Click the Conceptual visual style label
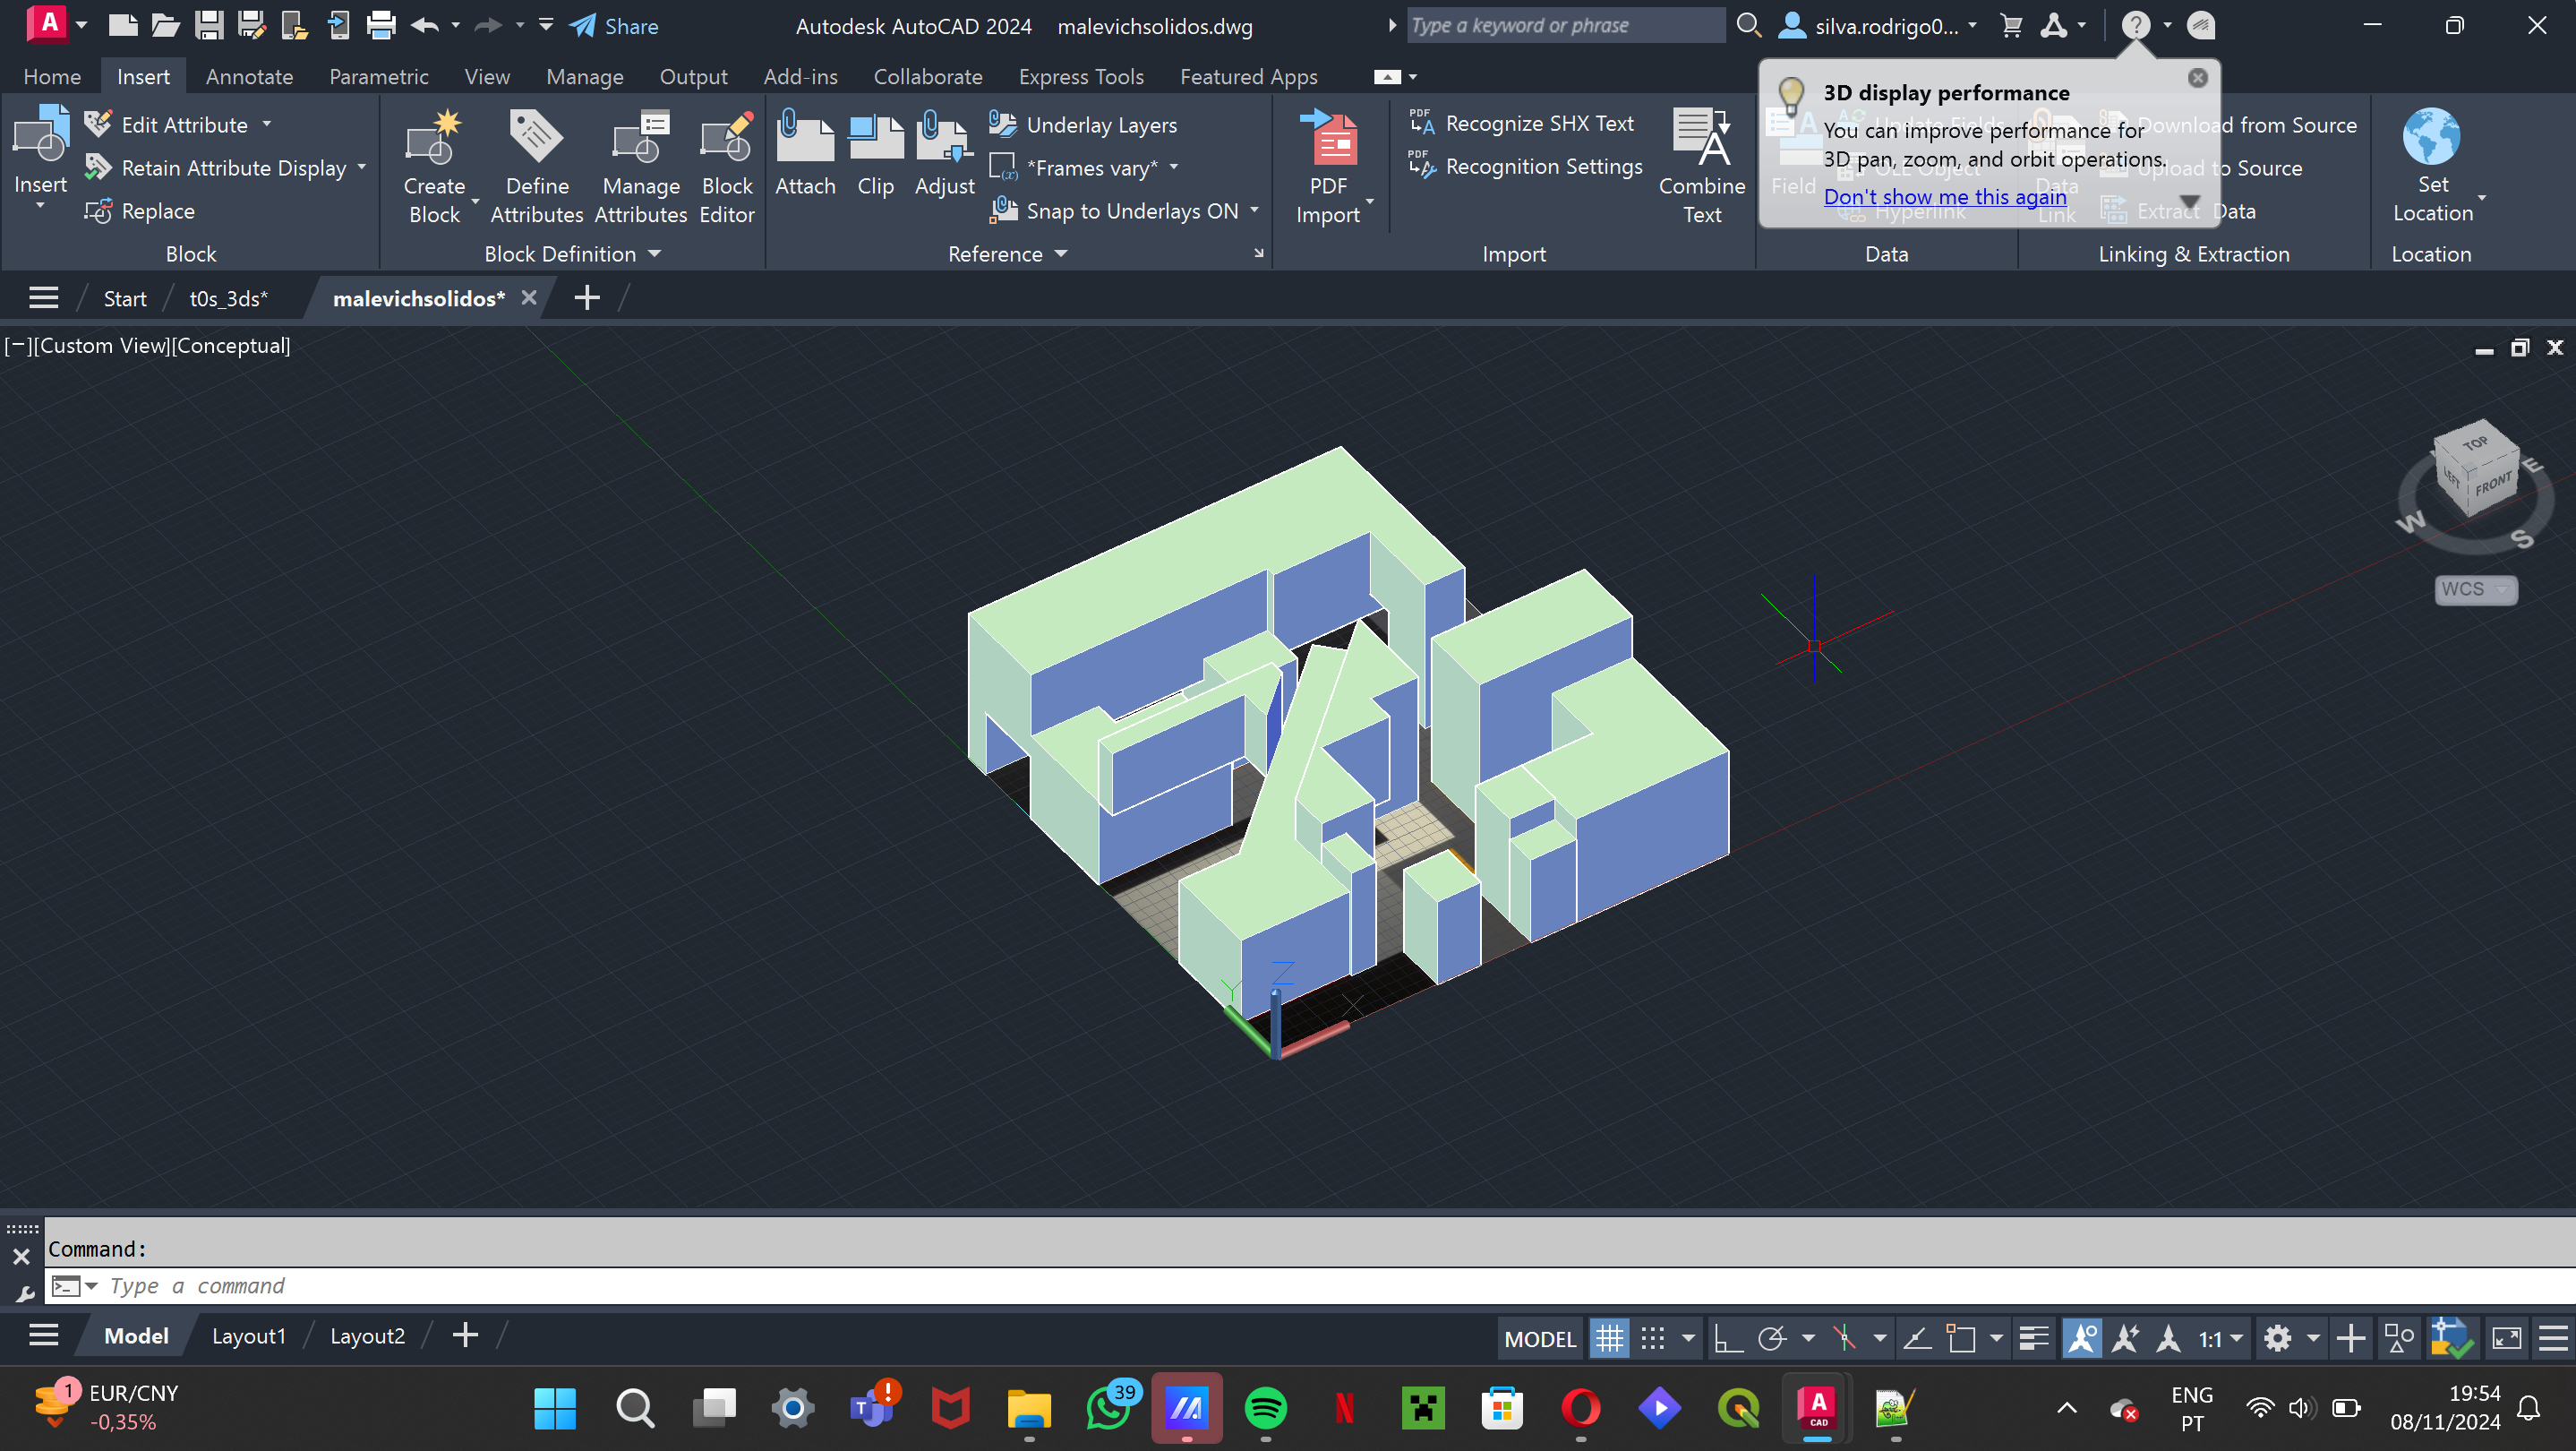 [231, 345]
